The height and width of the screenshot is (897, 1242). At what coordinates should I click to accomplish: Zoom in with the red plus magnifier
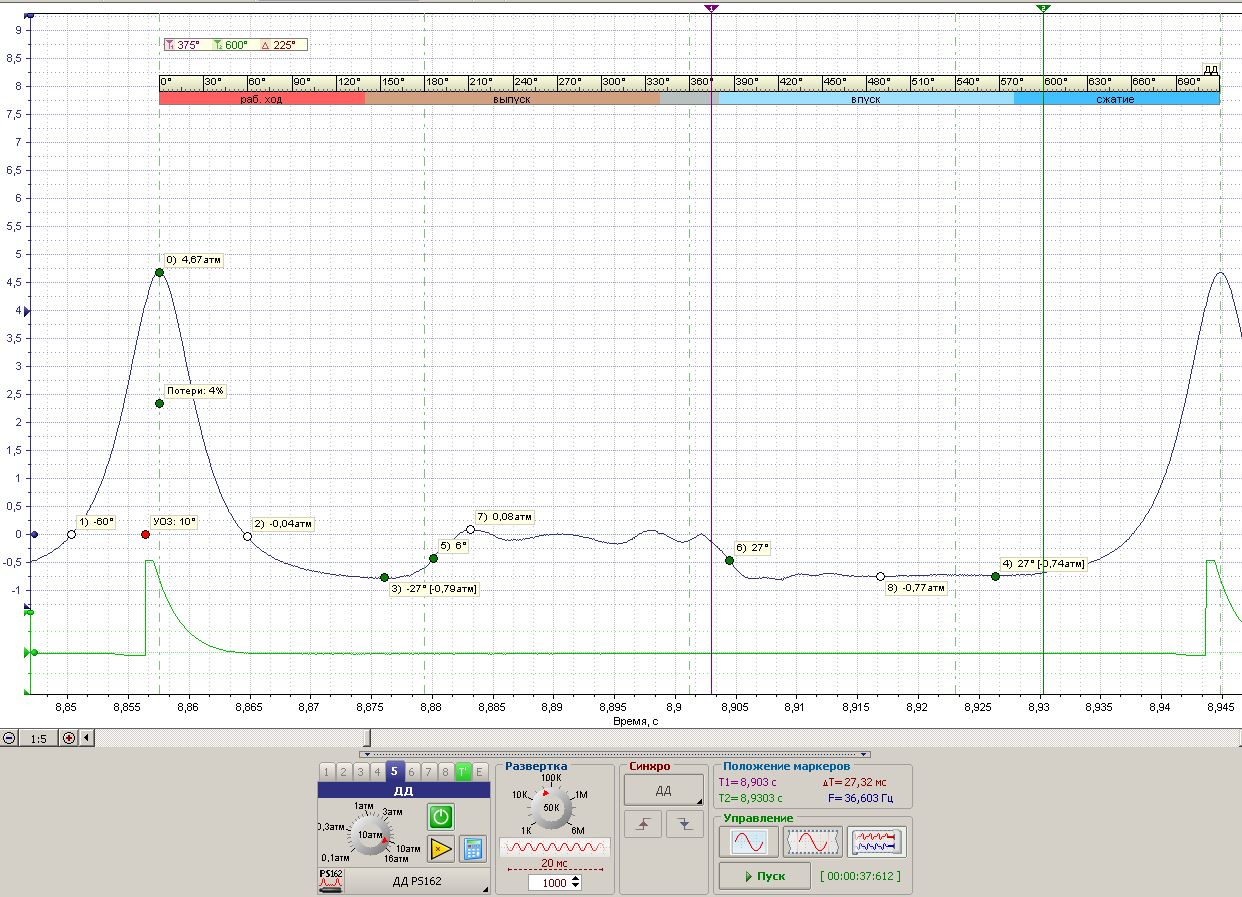click(x=69, y=738)
